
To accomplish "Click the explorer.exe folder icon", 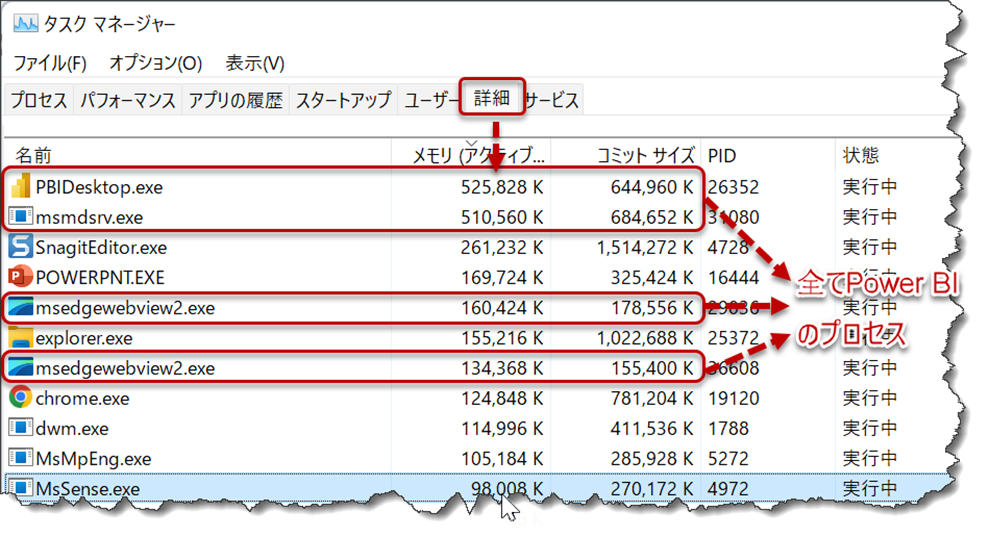I will [x=20, y=337].
